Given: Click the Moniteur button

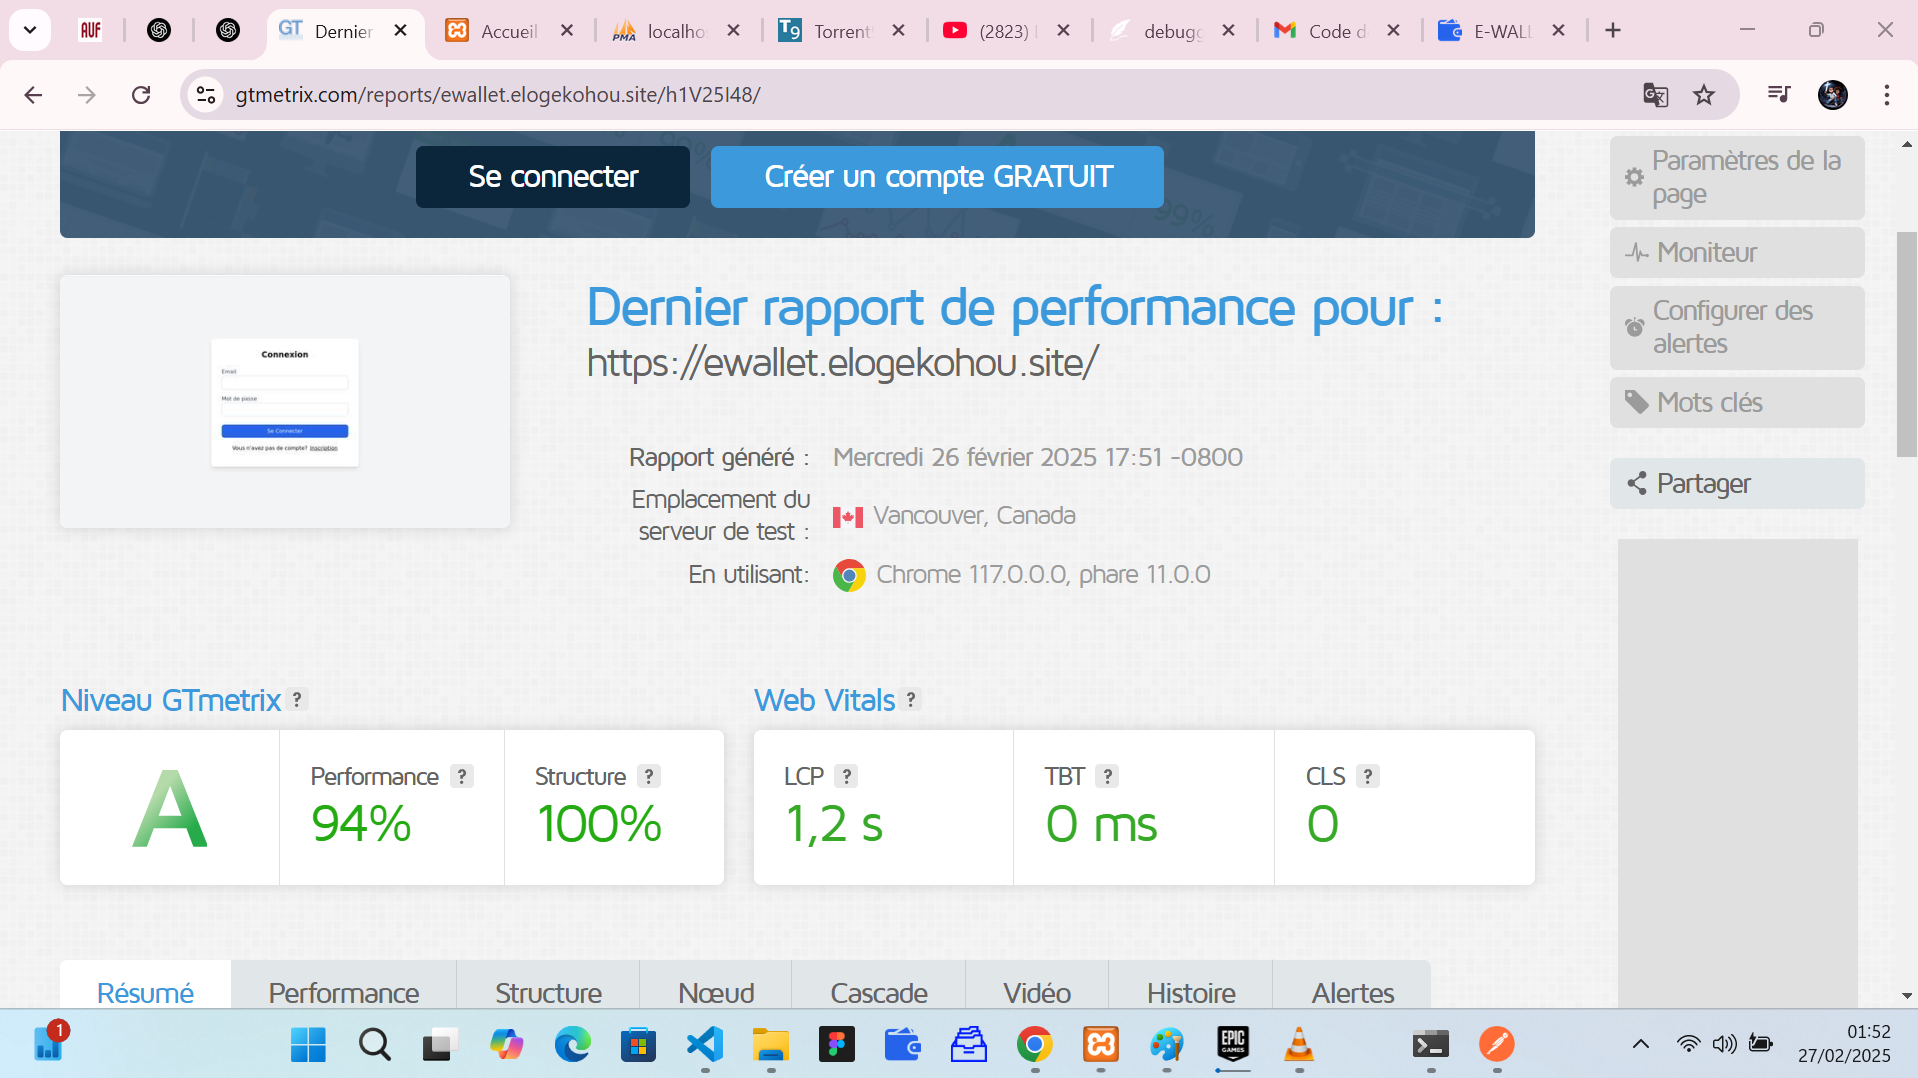Looking at the screenshot, I should click(x=1737, y=253).
